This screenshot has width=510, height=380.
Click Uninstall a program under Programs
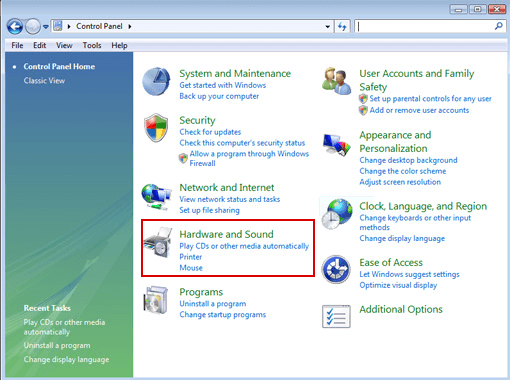coord(213,304)
